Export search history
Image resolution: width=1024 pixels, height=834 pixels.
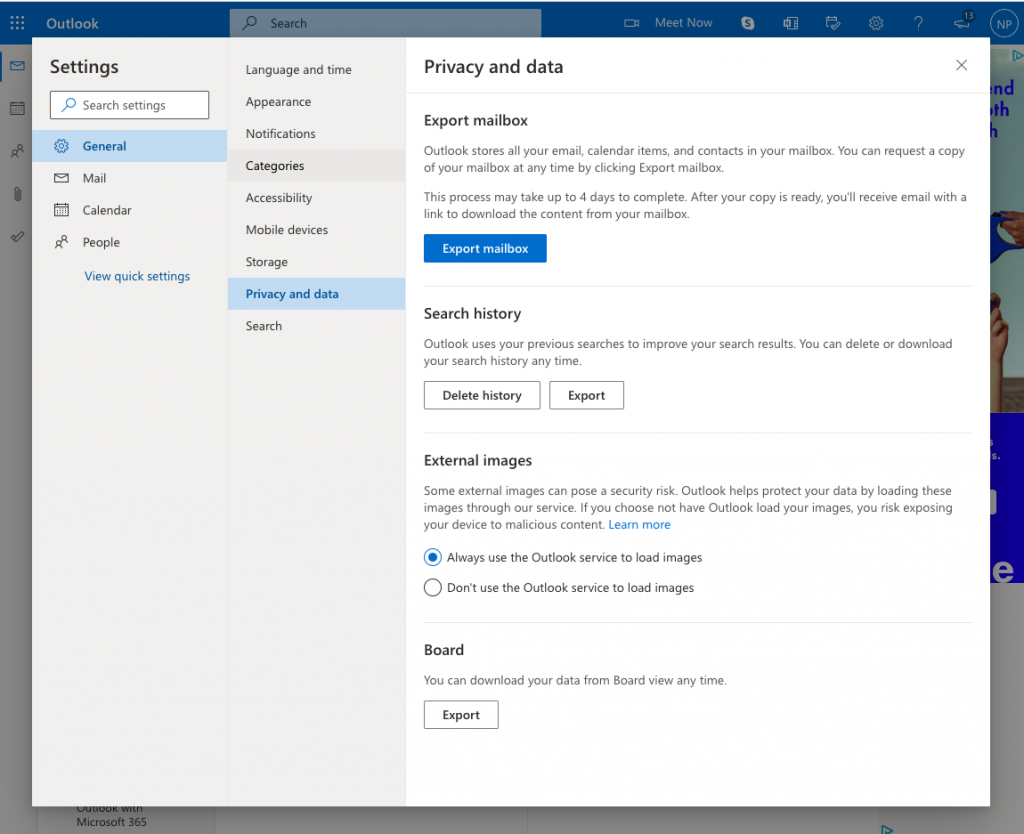point(586,395)
